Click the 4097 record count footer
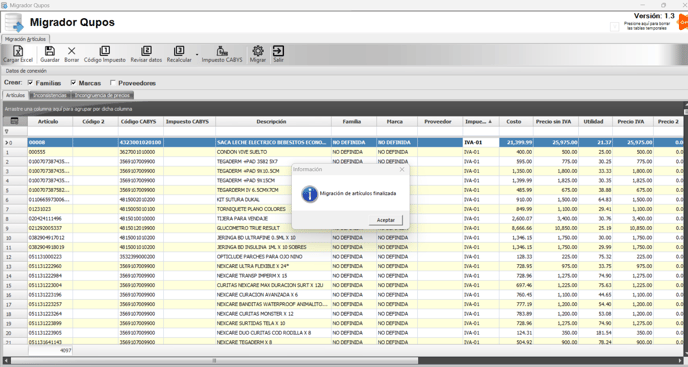688x367 pixels. tap(50, 350)
